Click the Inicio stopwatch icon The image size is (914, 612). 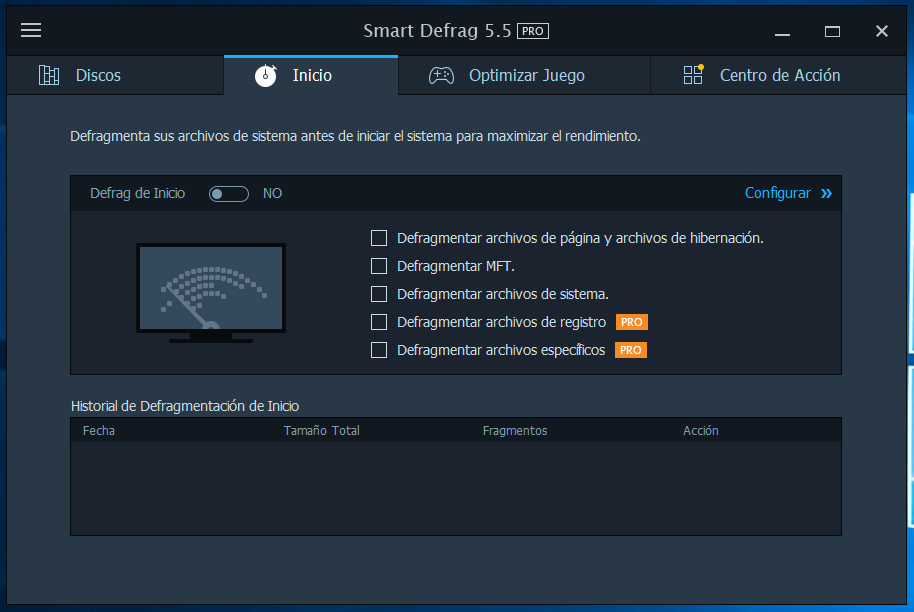pyautogui.click(x=266, y=75)
